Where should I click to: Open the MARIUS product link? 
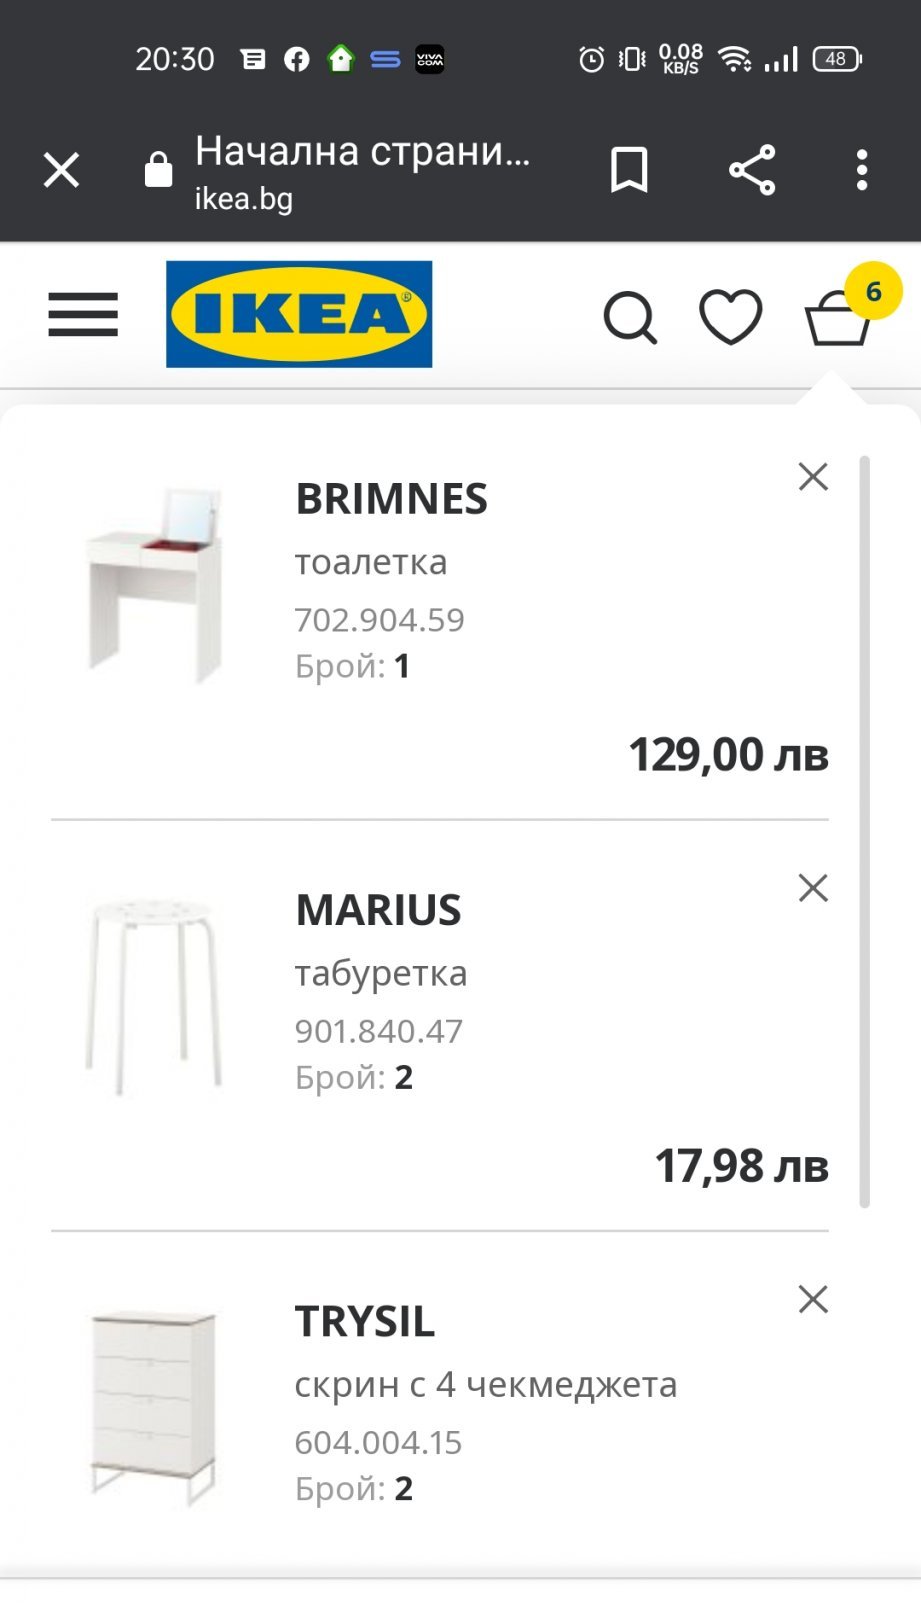pos(378,910)
